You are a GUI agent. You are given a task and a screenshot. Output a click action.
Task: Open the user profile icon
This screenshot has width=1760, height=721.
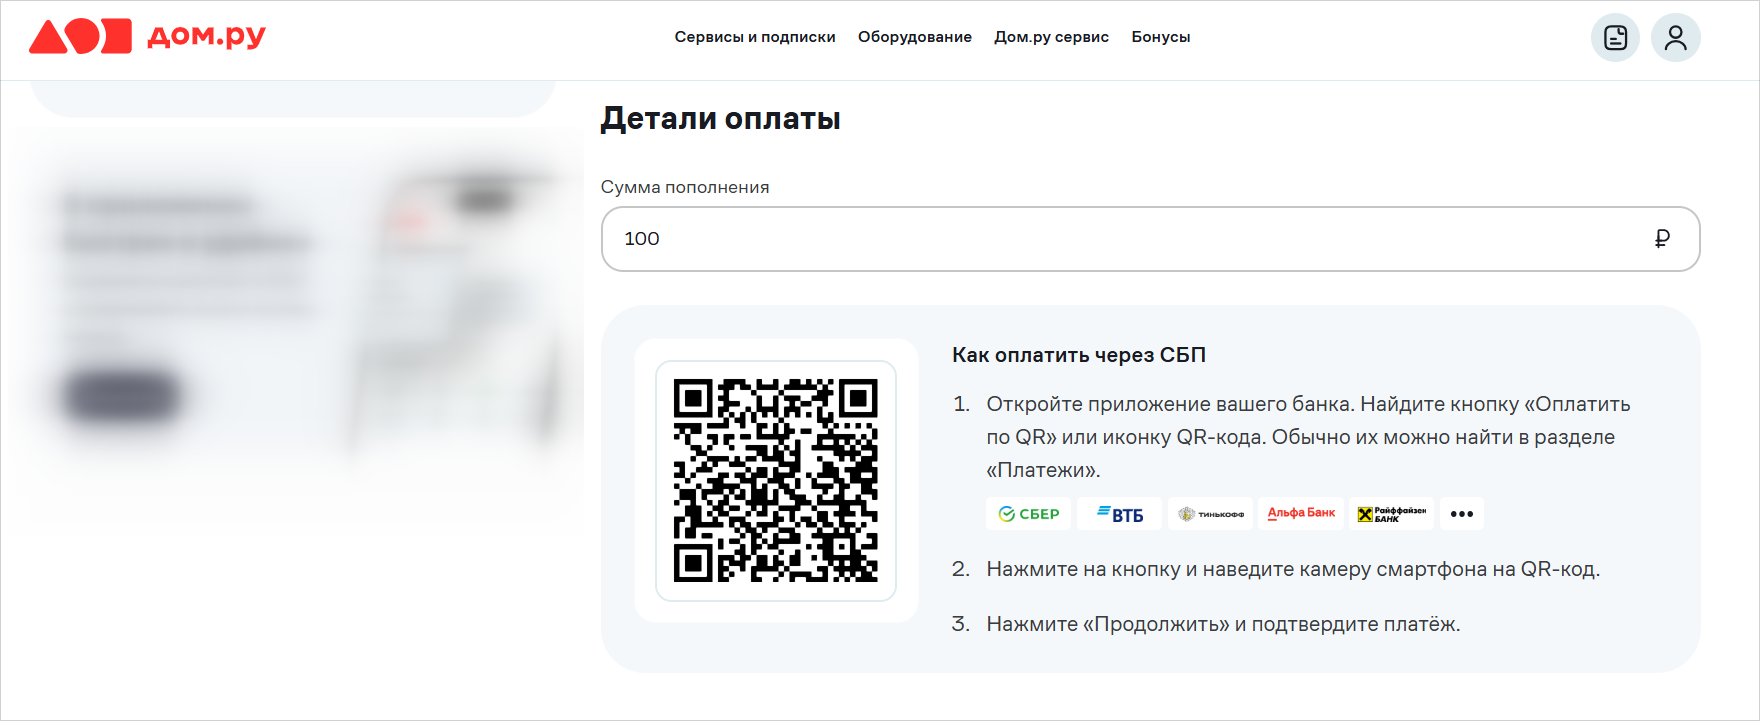1676,38
